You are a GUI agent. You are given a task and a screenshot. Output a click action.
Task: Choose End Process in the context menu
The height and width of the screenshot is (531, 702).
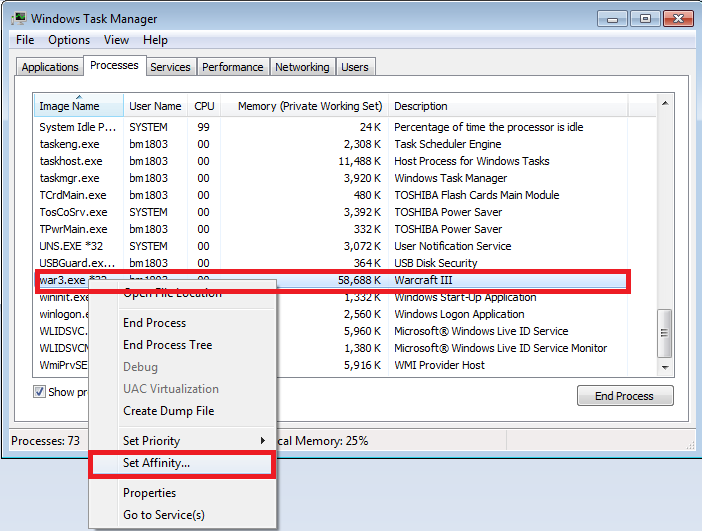tap(154, 323)
